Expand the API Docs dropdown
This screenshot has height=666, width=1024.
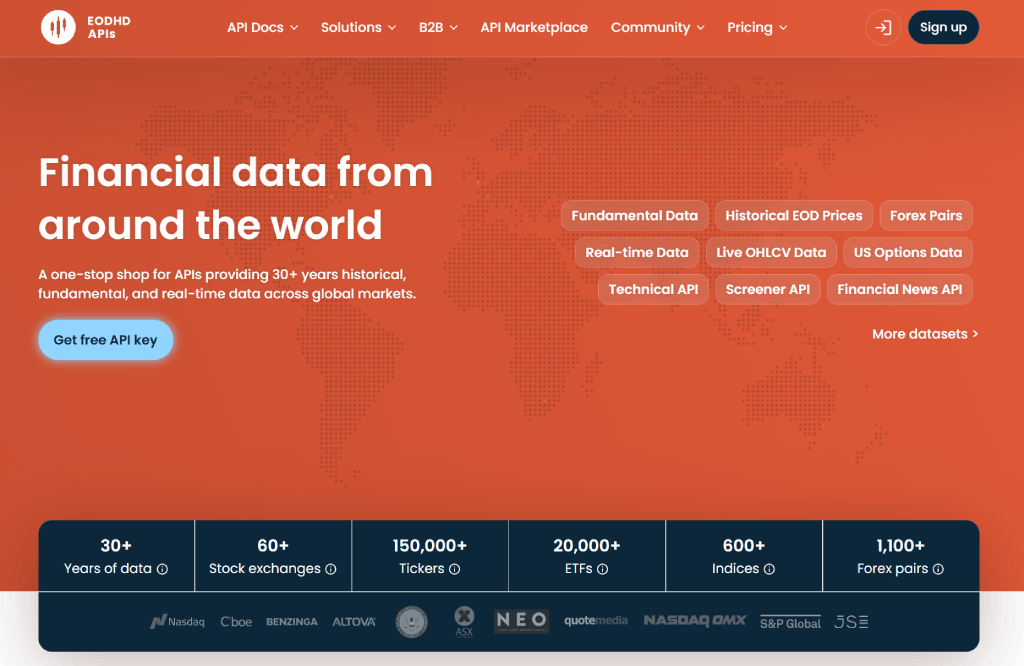[262, 28]
